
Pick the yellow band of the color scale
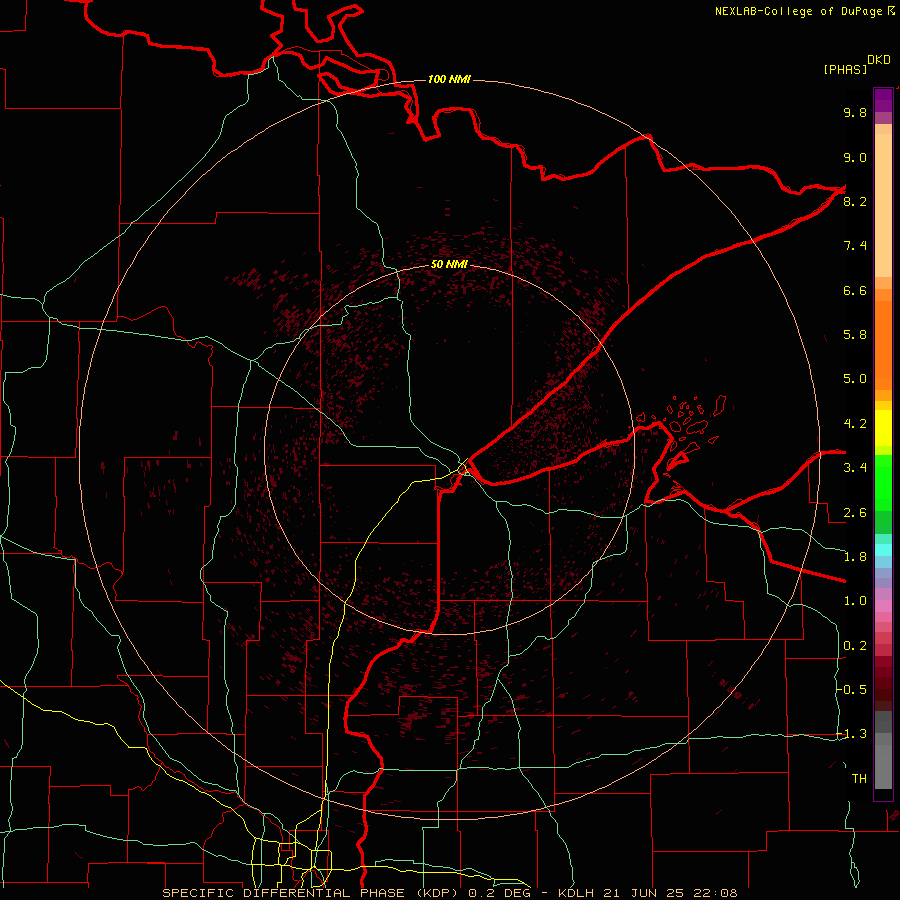(883, 428)
